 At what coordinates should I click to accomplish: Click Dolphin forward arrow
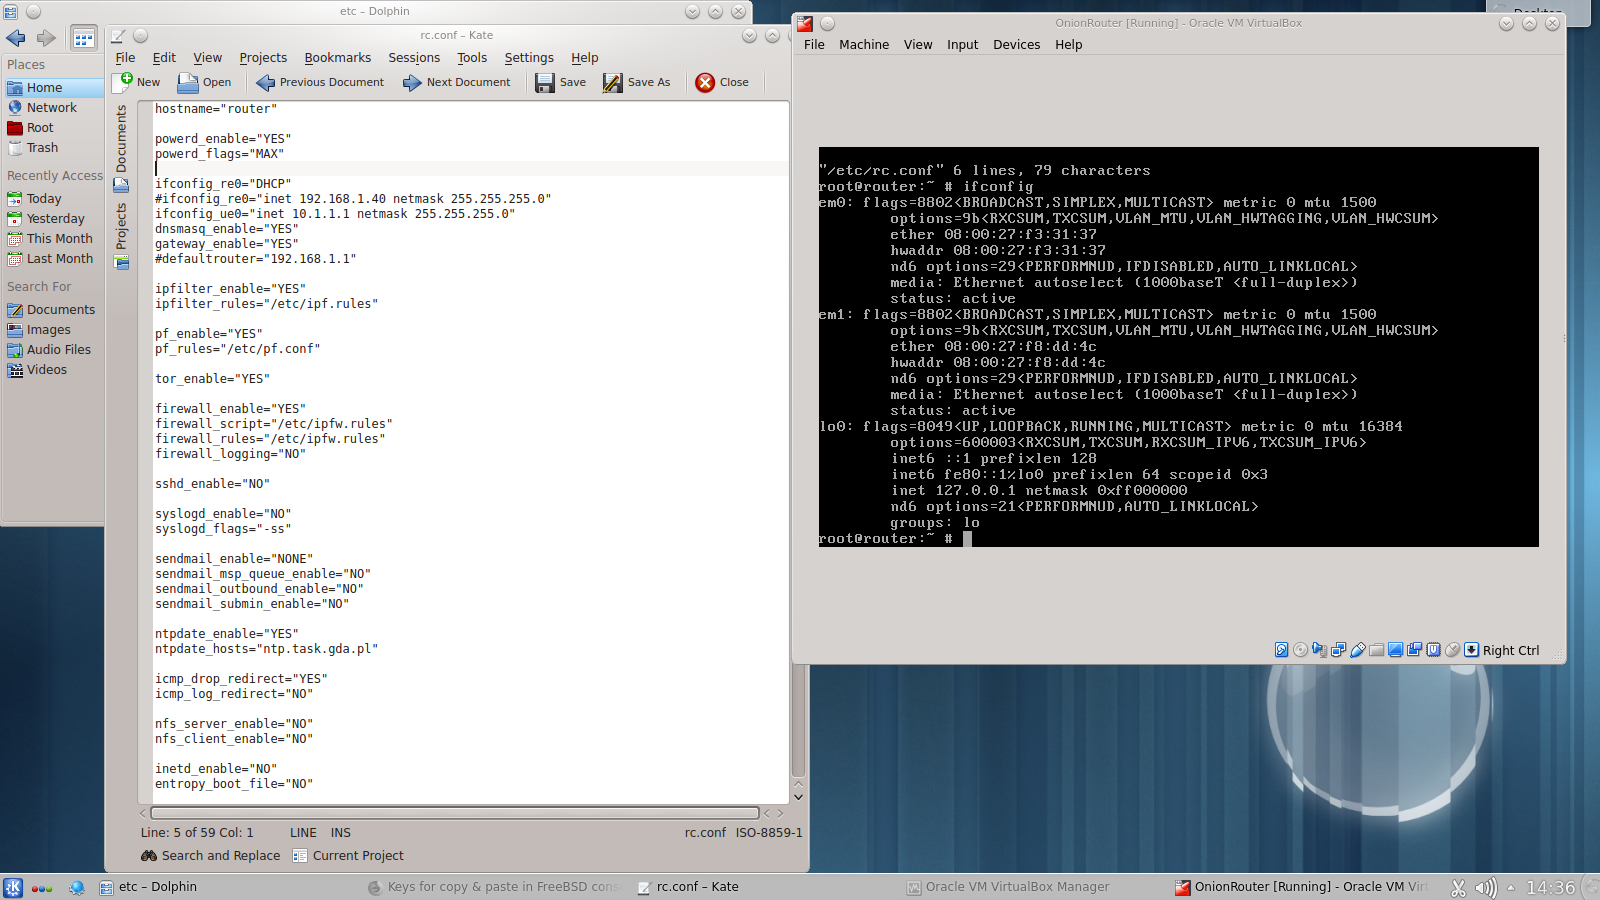[x=46, y=38]
